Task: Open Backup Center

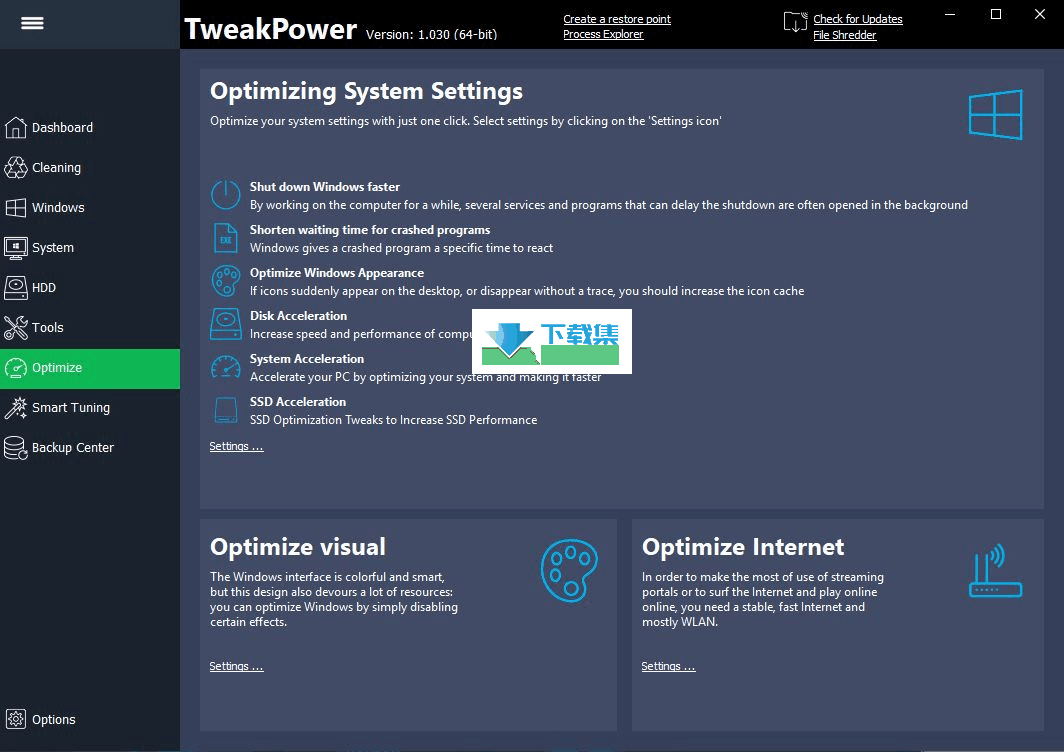Action: (90, 448)
